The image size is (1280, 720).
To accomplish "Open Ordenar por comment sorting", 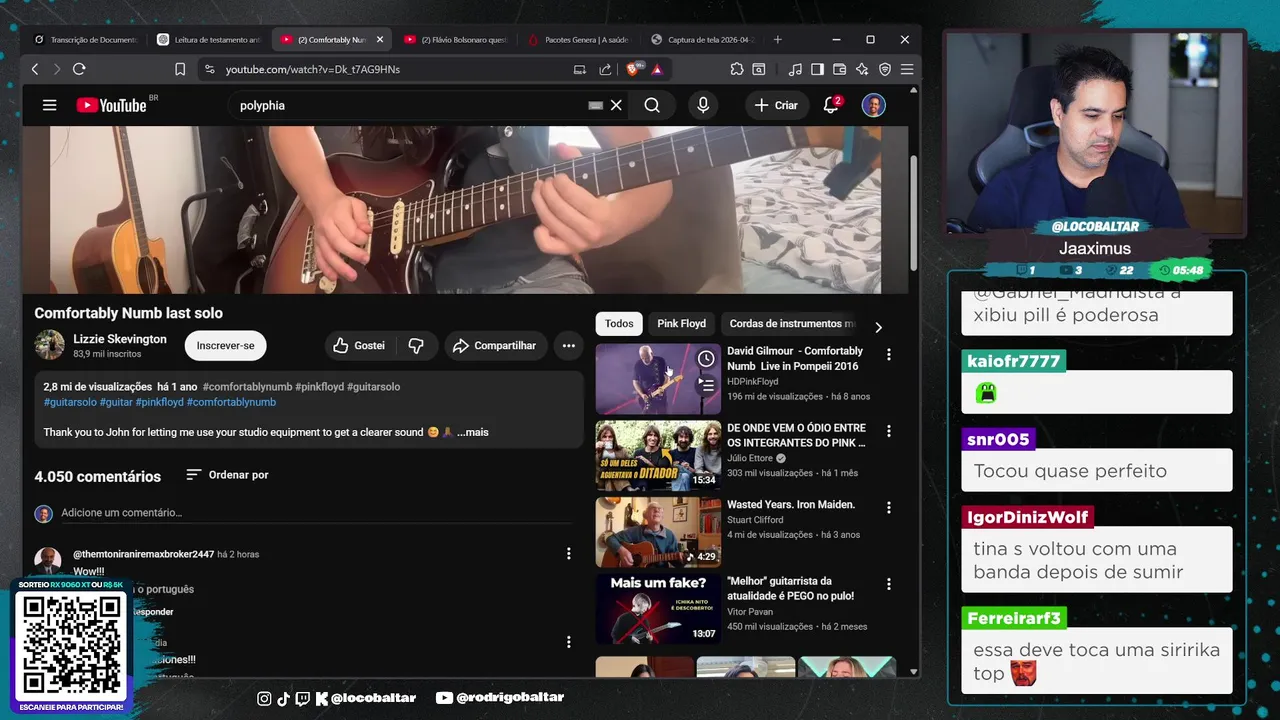I will [x=227, y=475].
